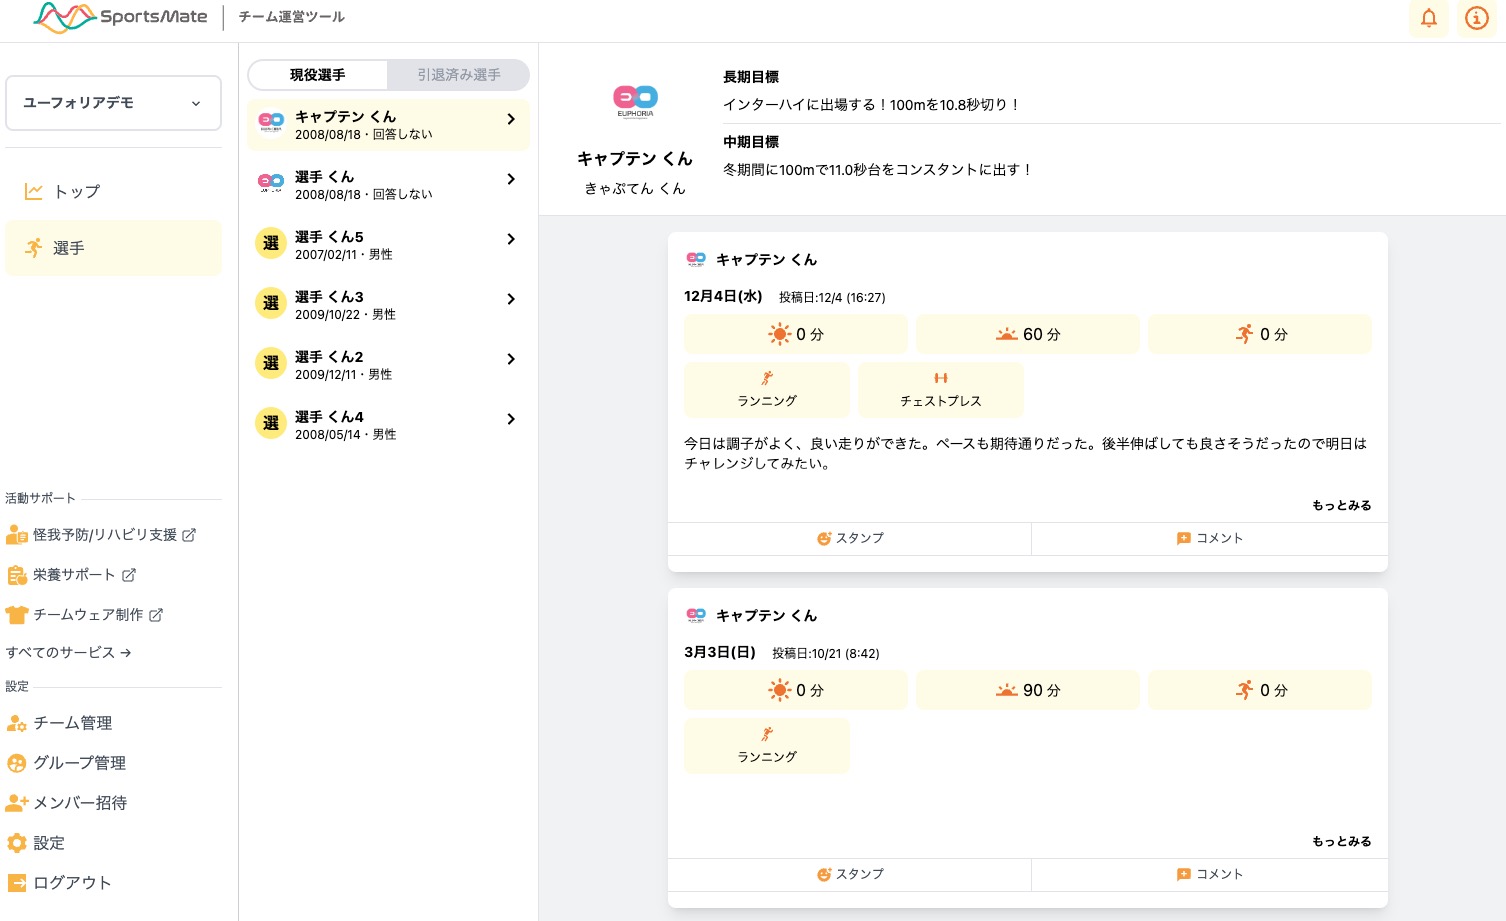The width and height of the screenshot is (1506, 921).
Task: Click the 長期目標 goal text
Action: (871, 104)
